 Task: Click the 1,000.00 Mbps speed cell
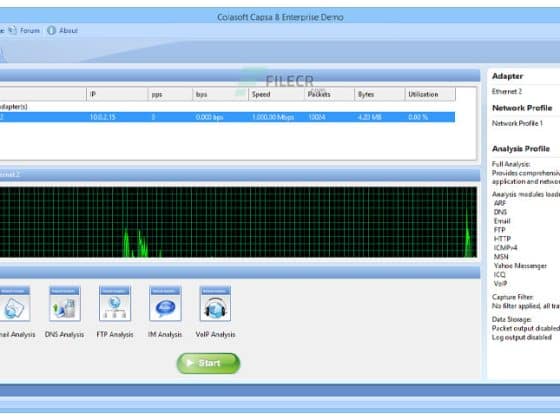click(x=273, y=117)
